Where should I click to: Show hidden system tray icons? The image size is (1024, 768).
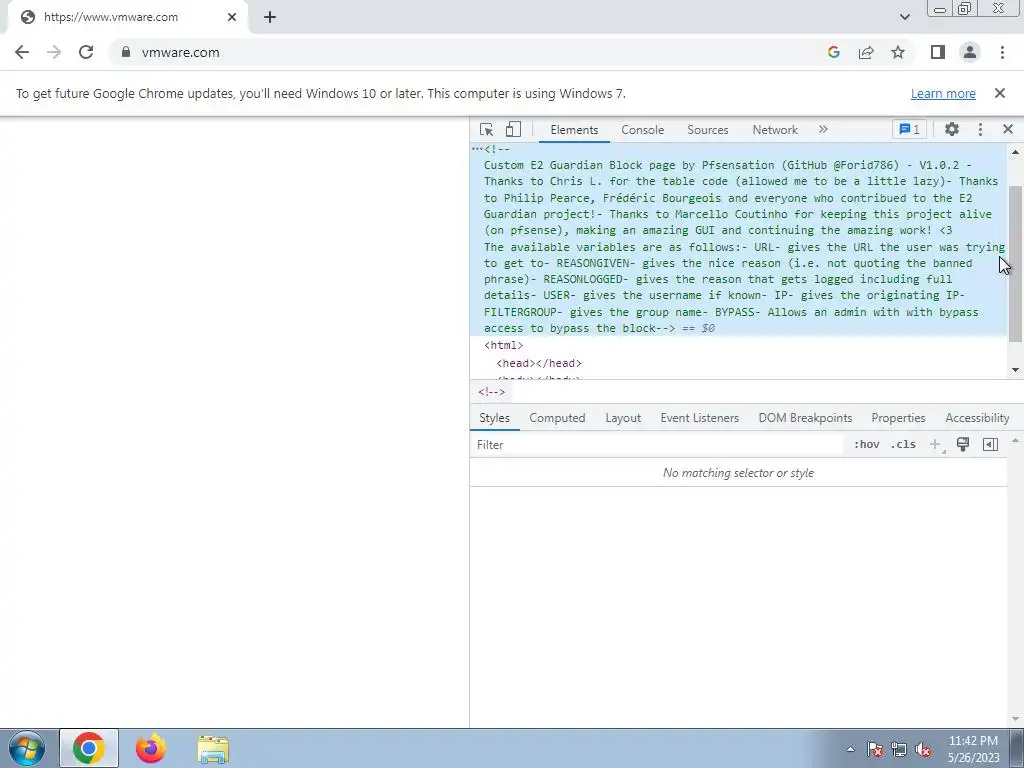tap(850, 749)
